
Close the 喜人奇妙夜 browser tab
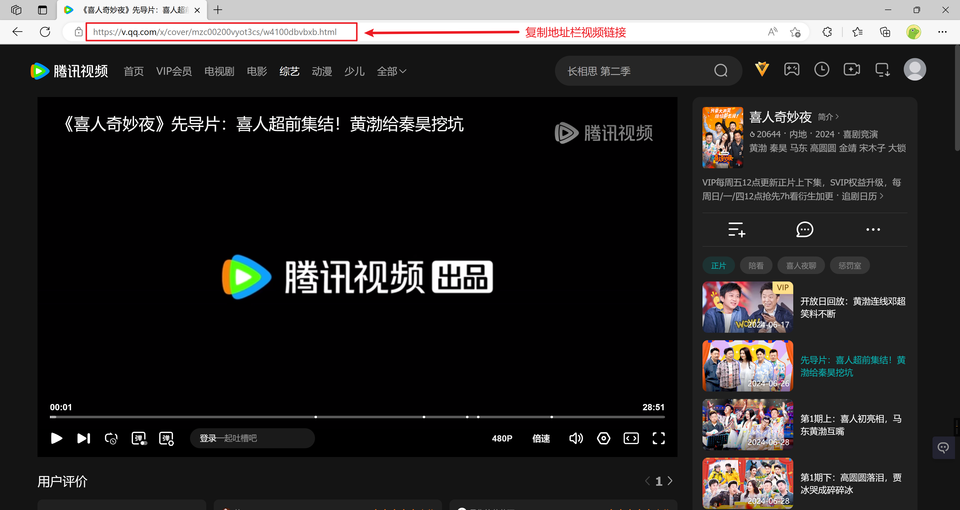[197, 10]
